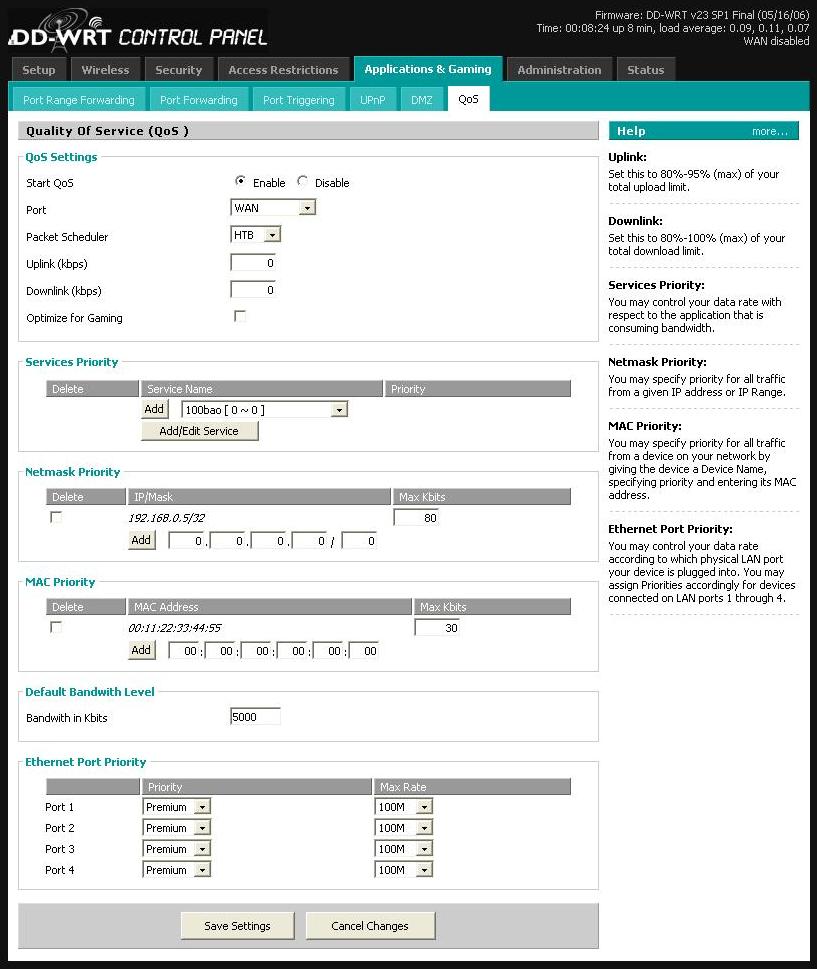Click the second IP octet field in Netmask

[x=227, y=541]
